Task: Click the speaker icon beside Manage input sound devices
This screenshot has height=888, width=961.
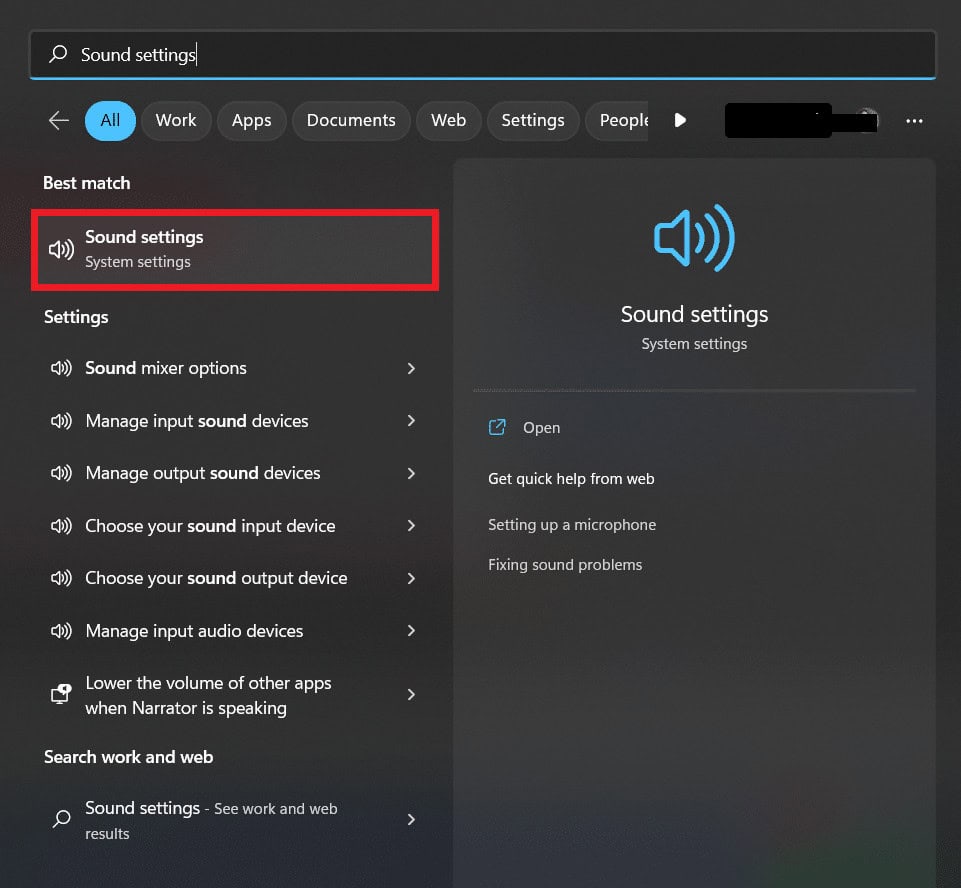Action: point(60,420)
